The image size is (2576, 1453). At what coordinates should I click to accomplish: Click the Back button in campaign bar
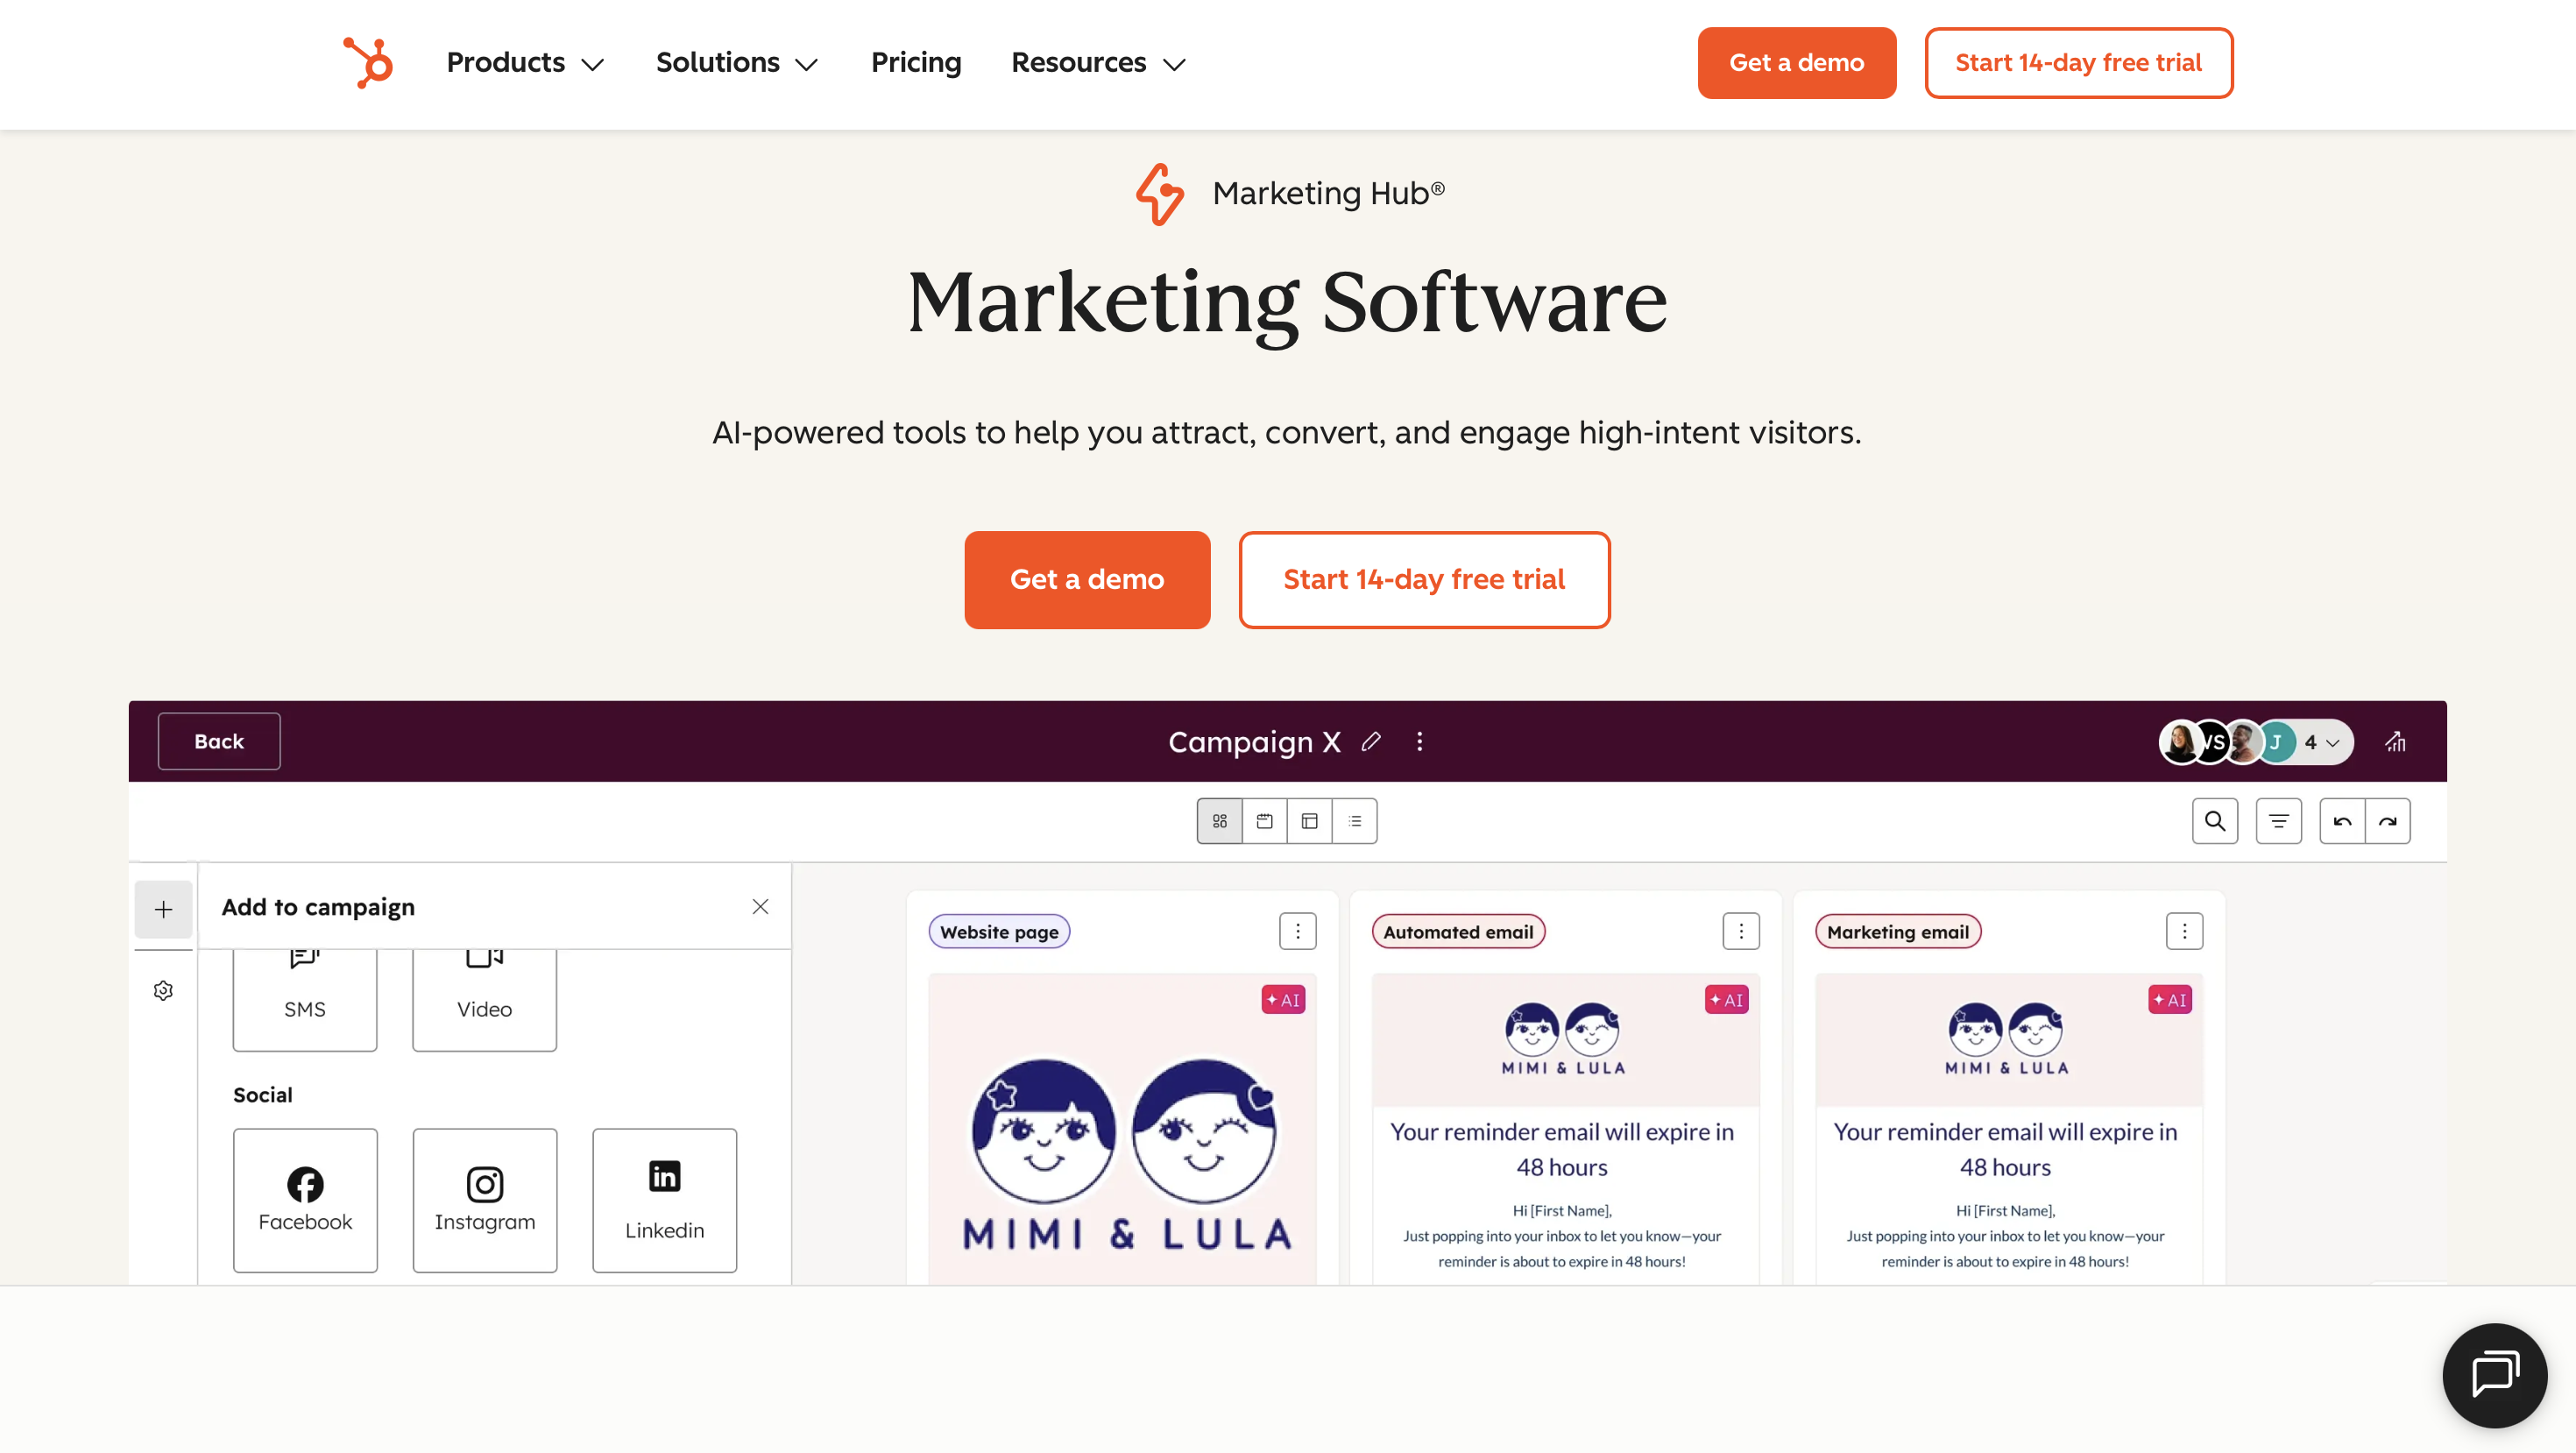click(x=219, y=741)
